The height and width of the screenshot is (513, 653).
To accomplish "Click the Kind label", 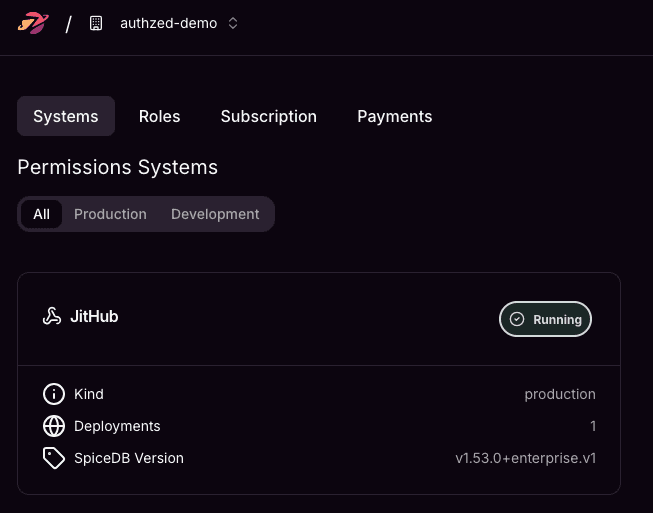I will 89,394.
